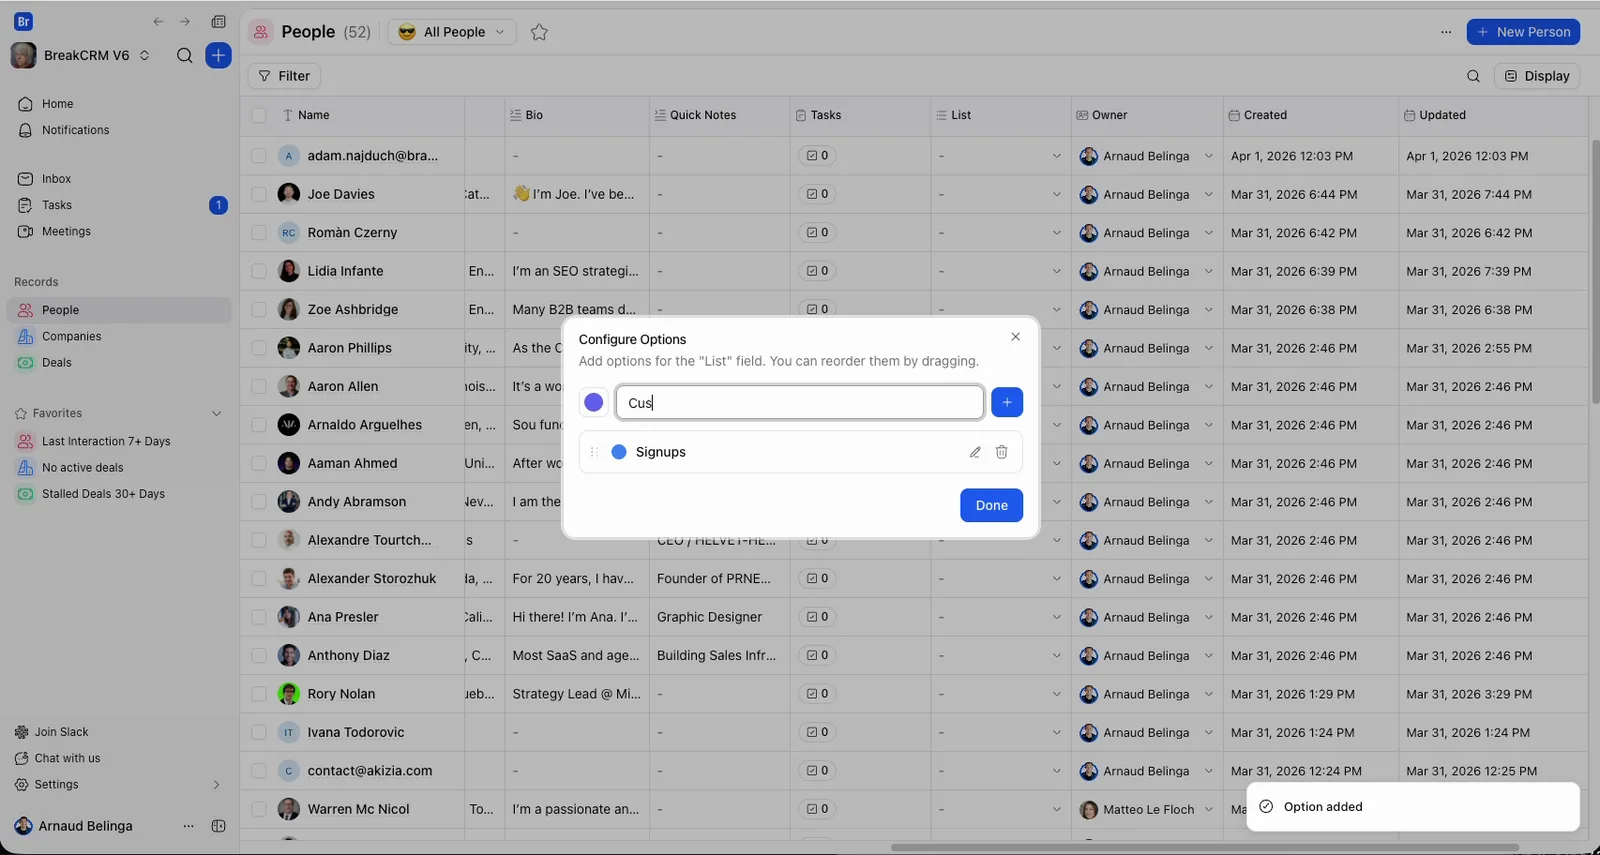The height and width of the screenshot is (855, 1600).
Task: Select the Rory Nolan row checkbox
Action: (259, 694)
